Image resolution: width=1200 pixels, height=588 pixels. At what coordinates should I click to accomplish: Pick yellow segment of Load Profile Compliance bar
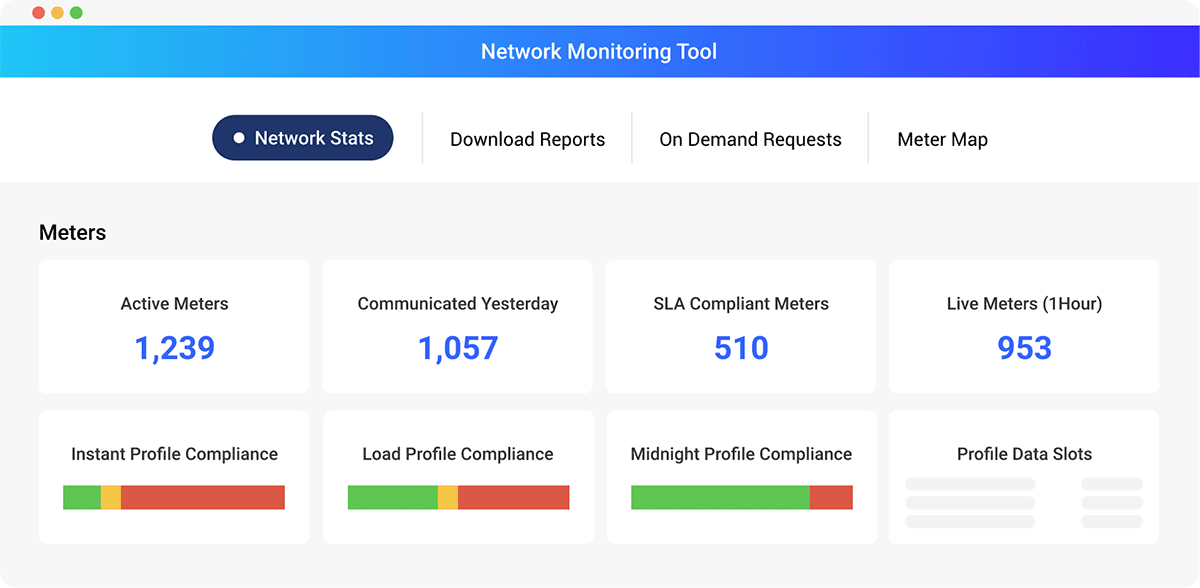point(448,497)
